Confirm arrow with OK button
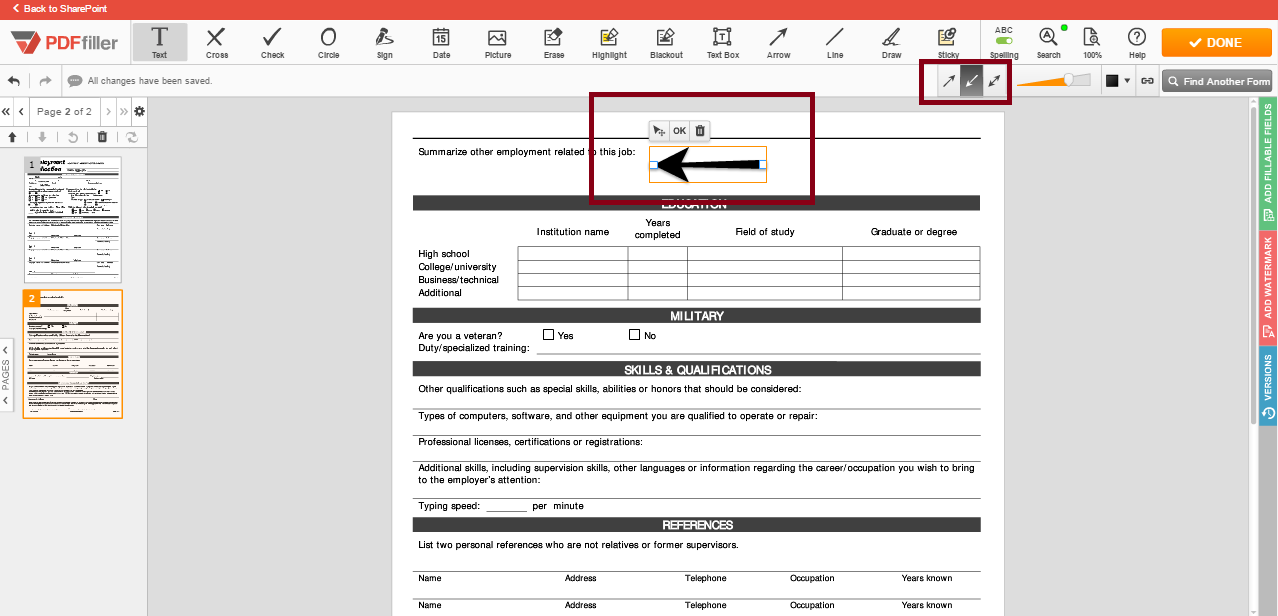Viewport: 1278px width, 616px height. click(679, 131)
